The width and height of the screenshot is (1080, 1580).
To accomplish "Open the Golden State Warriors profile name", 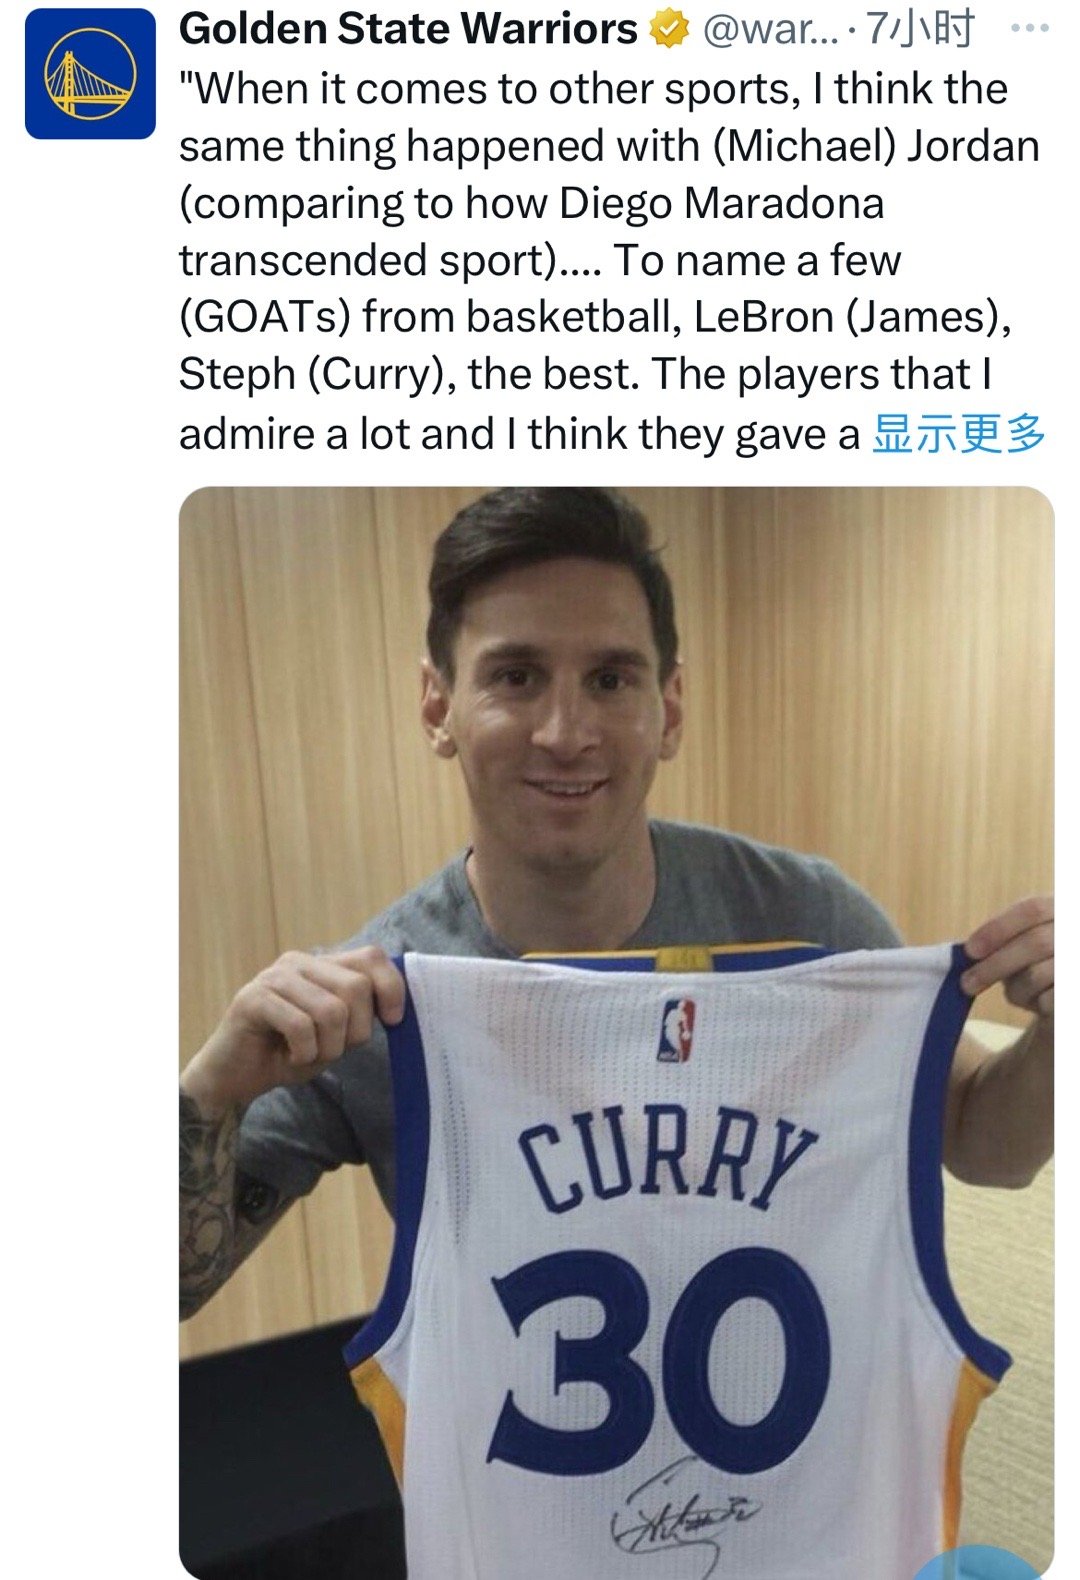I will (408, 30).
